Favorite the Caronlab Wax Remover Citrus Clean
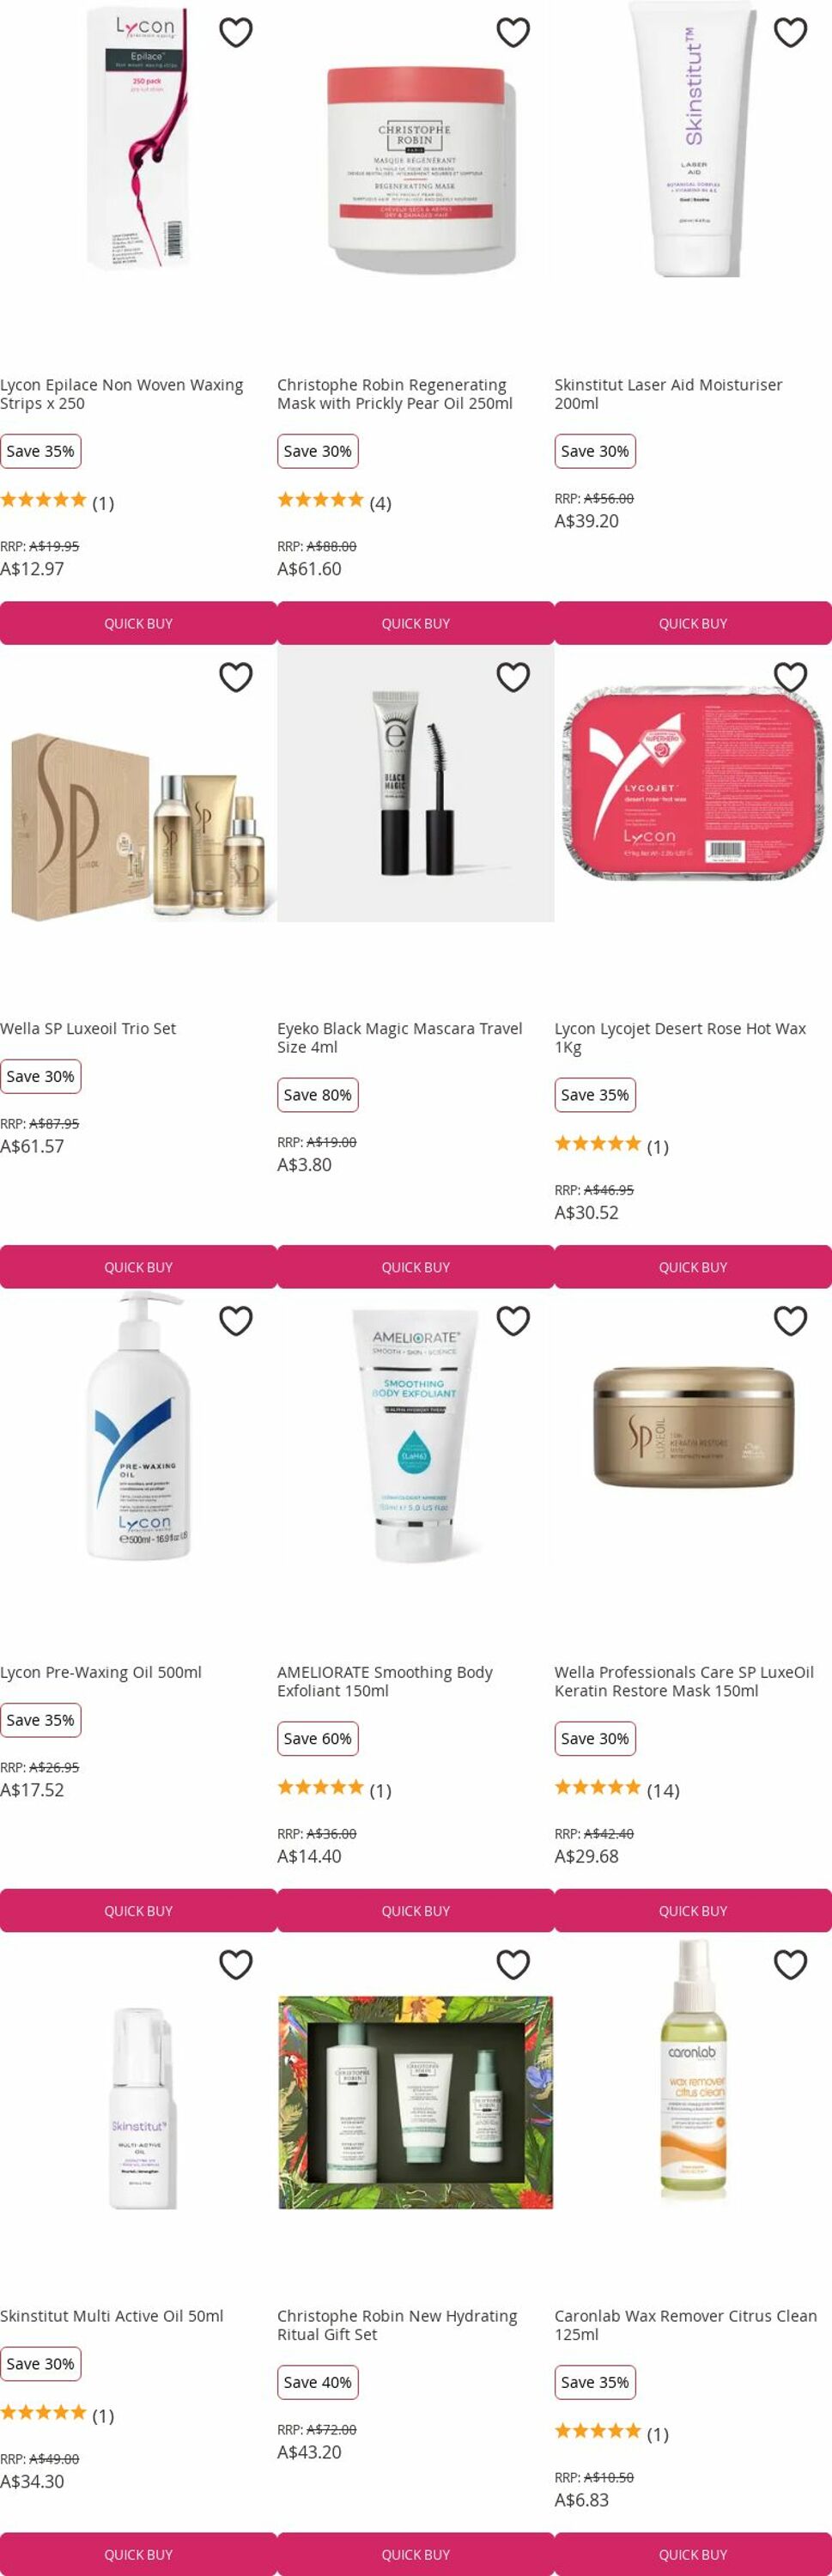The image size is (832, 2576). click(x=790, y=1965)
